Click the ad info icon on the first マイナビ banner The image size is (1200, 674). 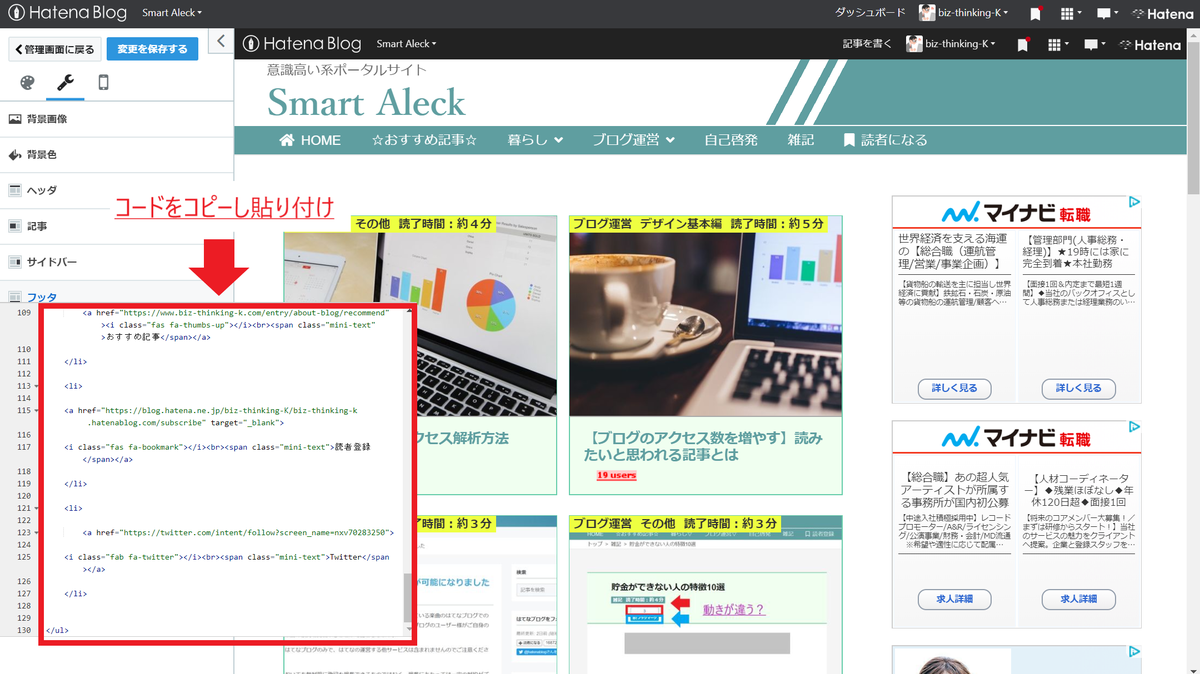pos(1133,202)
